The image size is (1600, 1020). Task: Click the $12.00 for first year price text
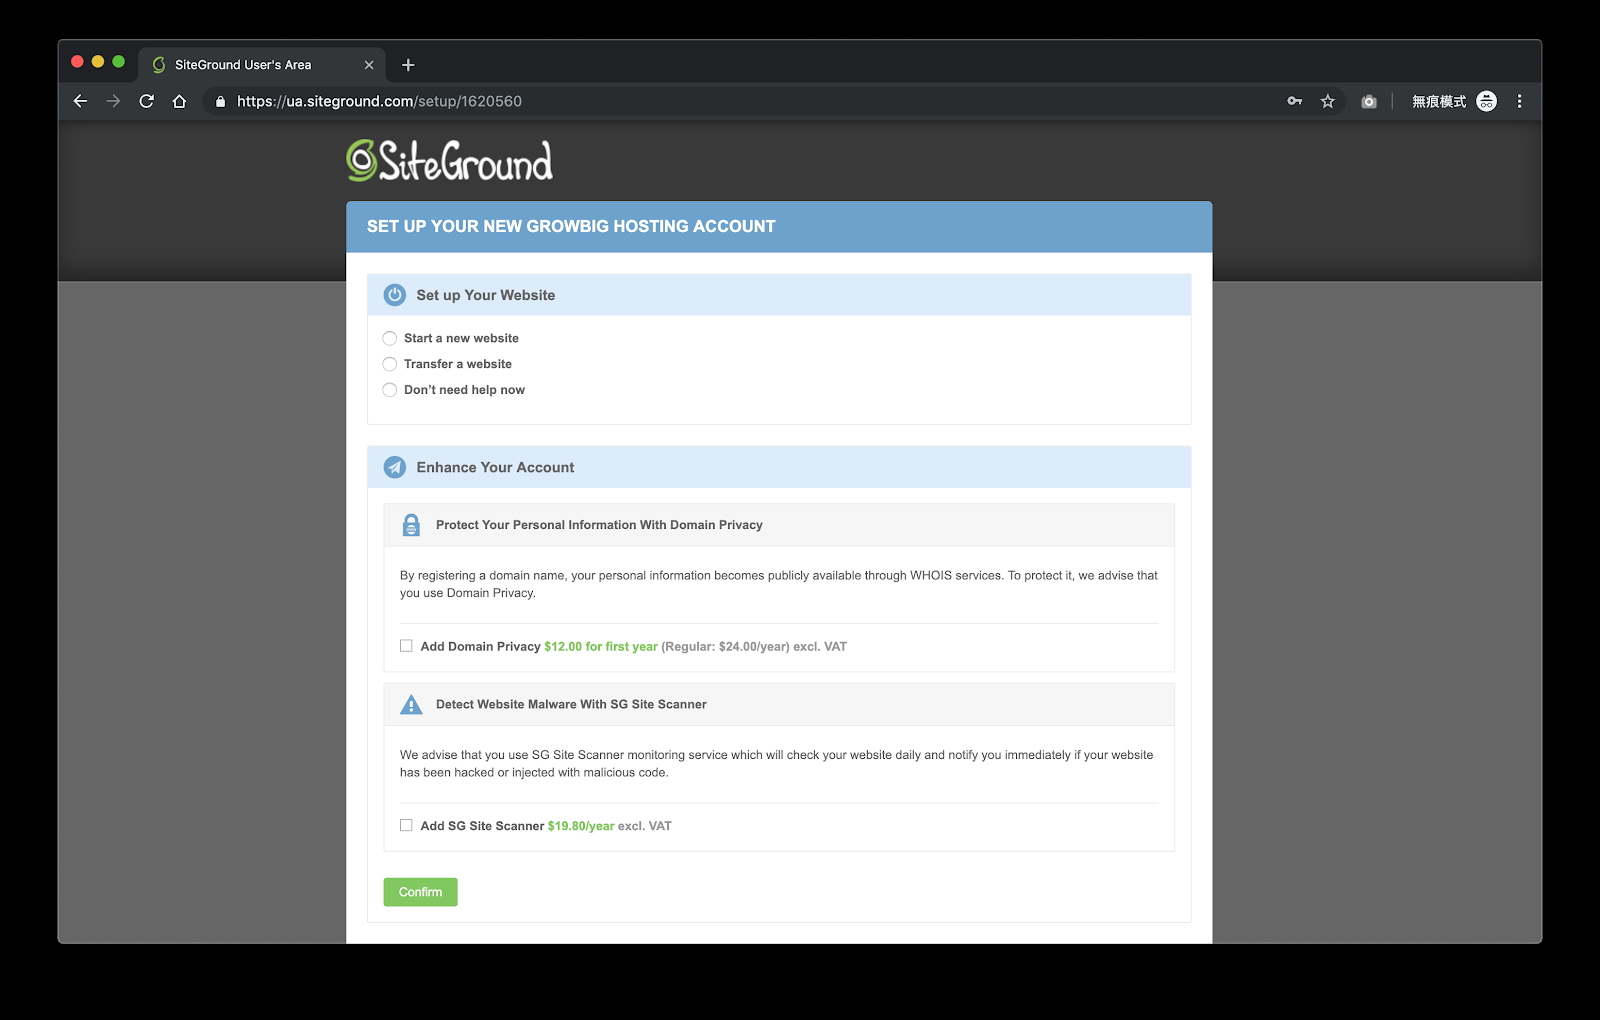tap(601, 647)
